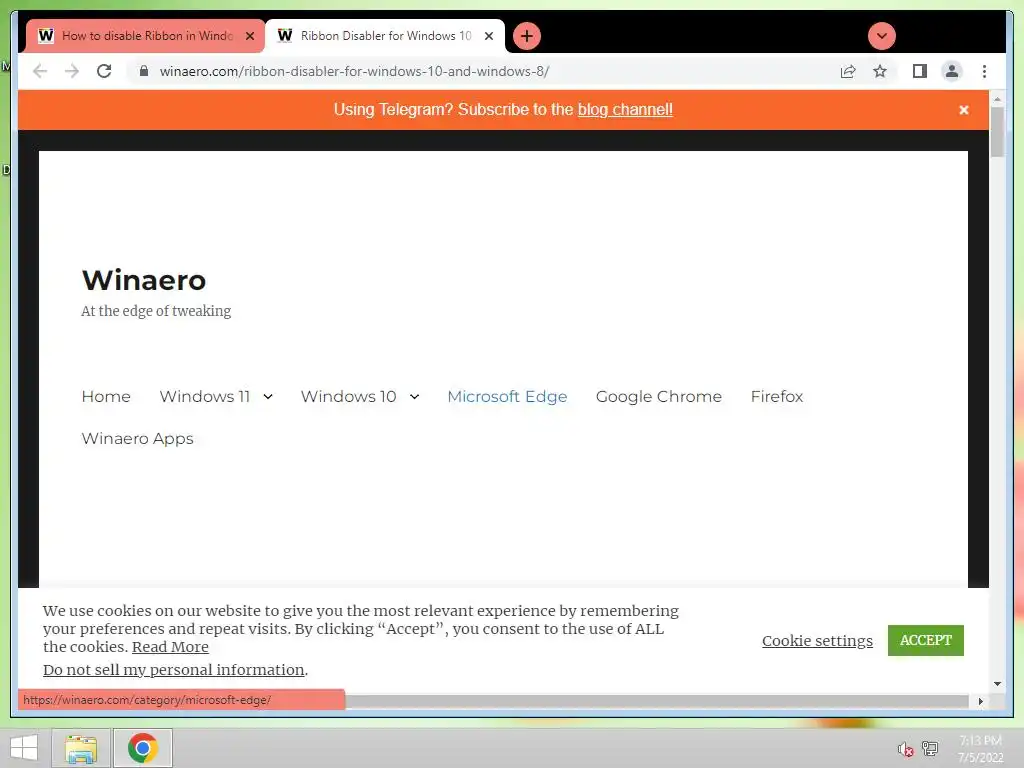Image resolution: width=1024 pixels, height=768 pixels.
Task: Open the Microsoft Edge category
Action: [507, 396]
